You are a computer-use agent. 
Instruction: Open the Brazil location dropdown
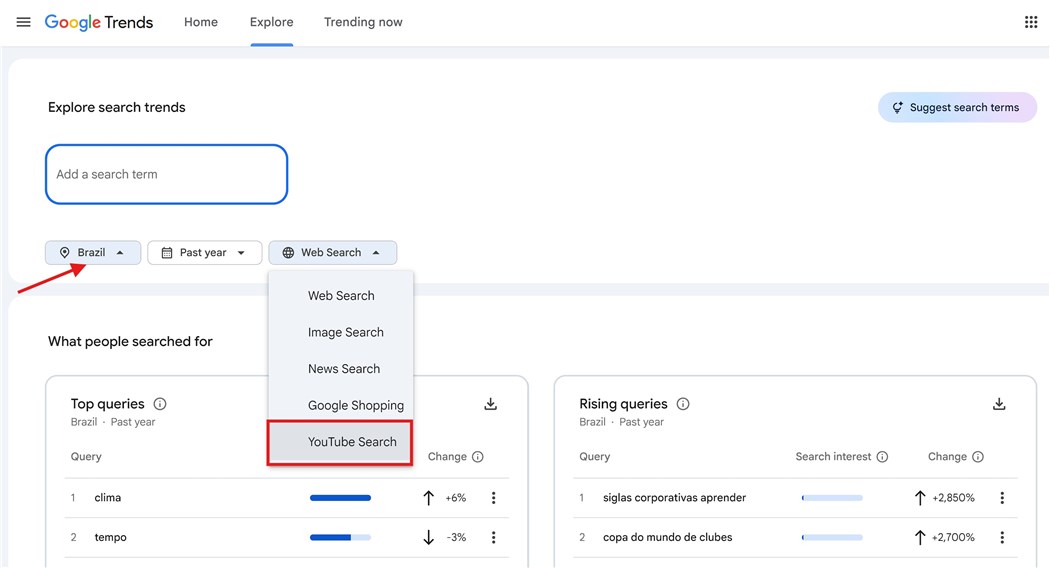pyautogui.click(x=93, y=253)
